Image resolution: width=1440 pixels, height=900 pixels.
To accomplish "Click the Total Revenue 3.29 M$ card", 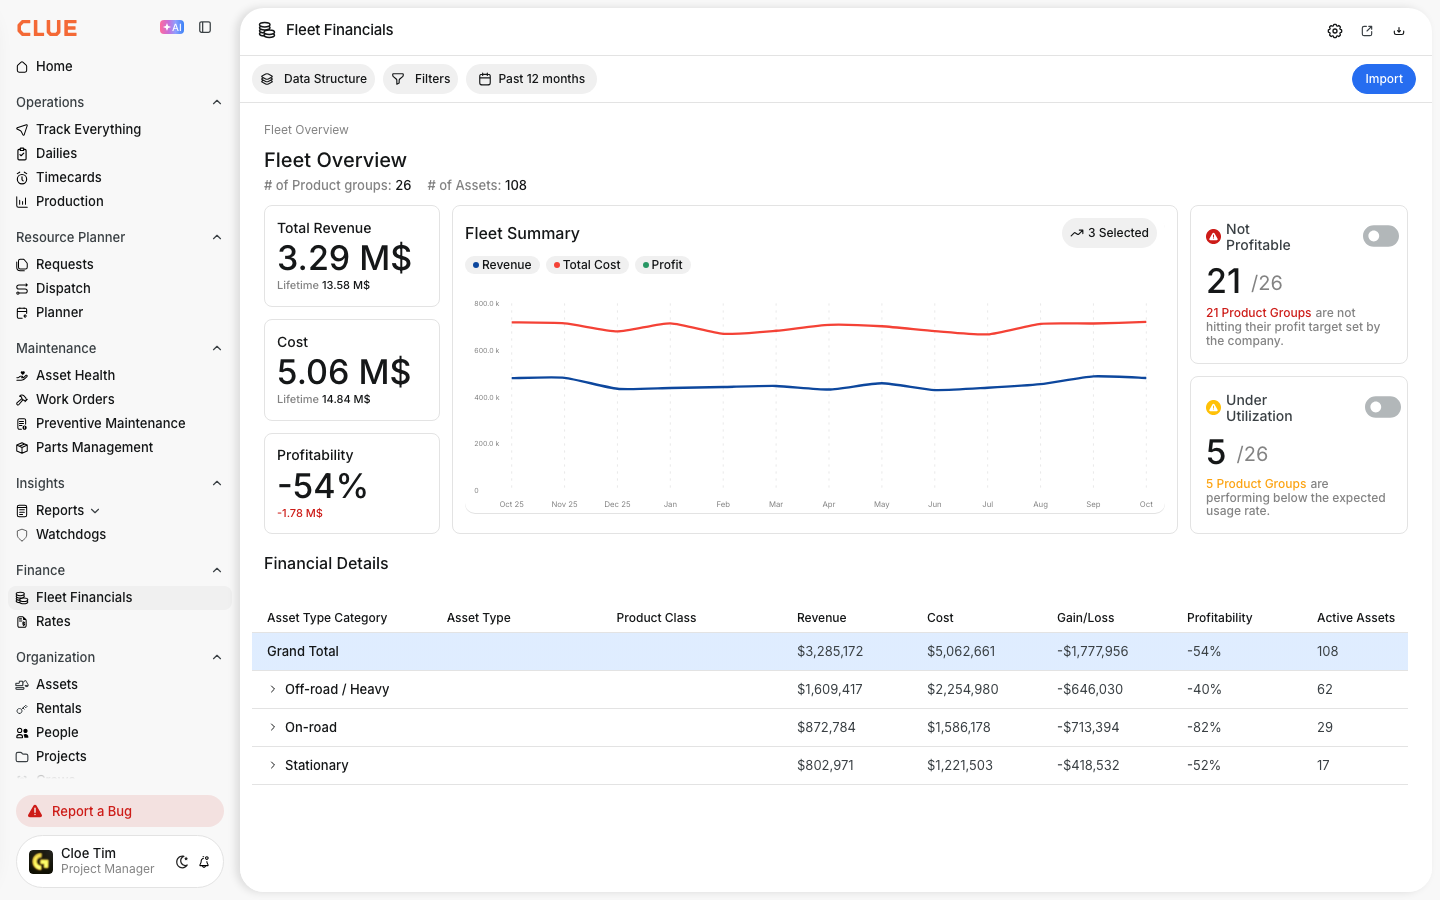I will 352,256.
